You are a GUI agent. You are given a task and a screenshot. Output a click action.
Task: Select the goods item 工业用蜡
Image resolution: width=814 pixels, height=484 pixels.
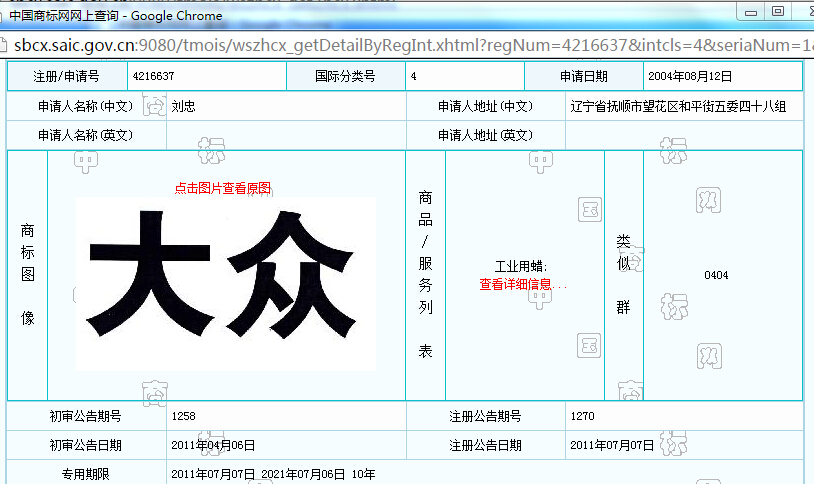pyautogui.click(x=521, y=267)
